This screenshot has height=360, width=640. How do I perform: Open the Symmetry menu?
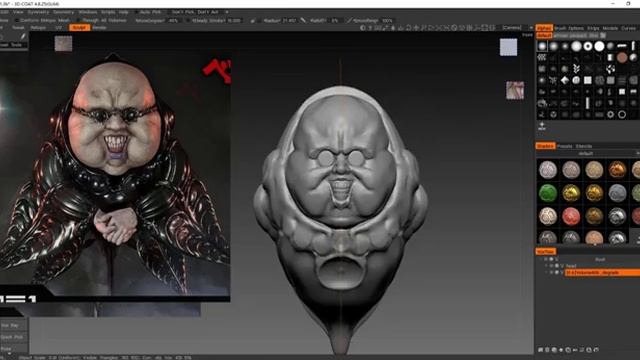coord(38,12)
